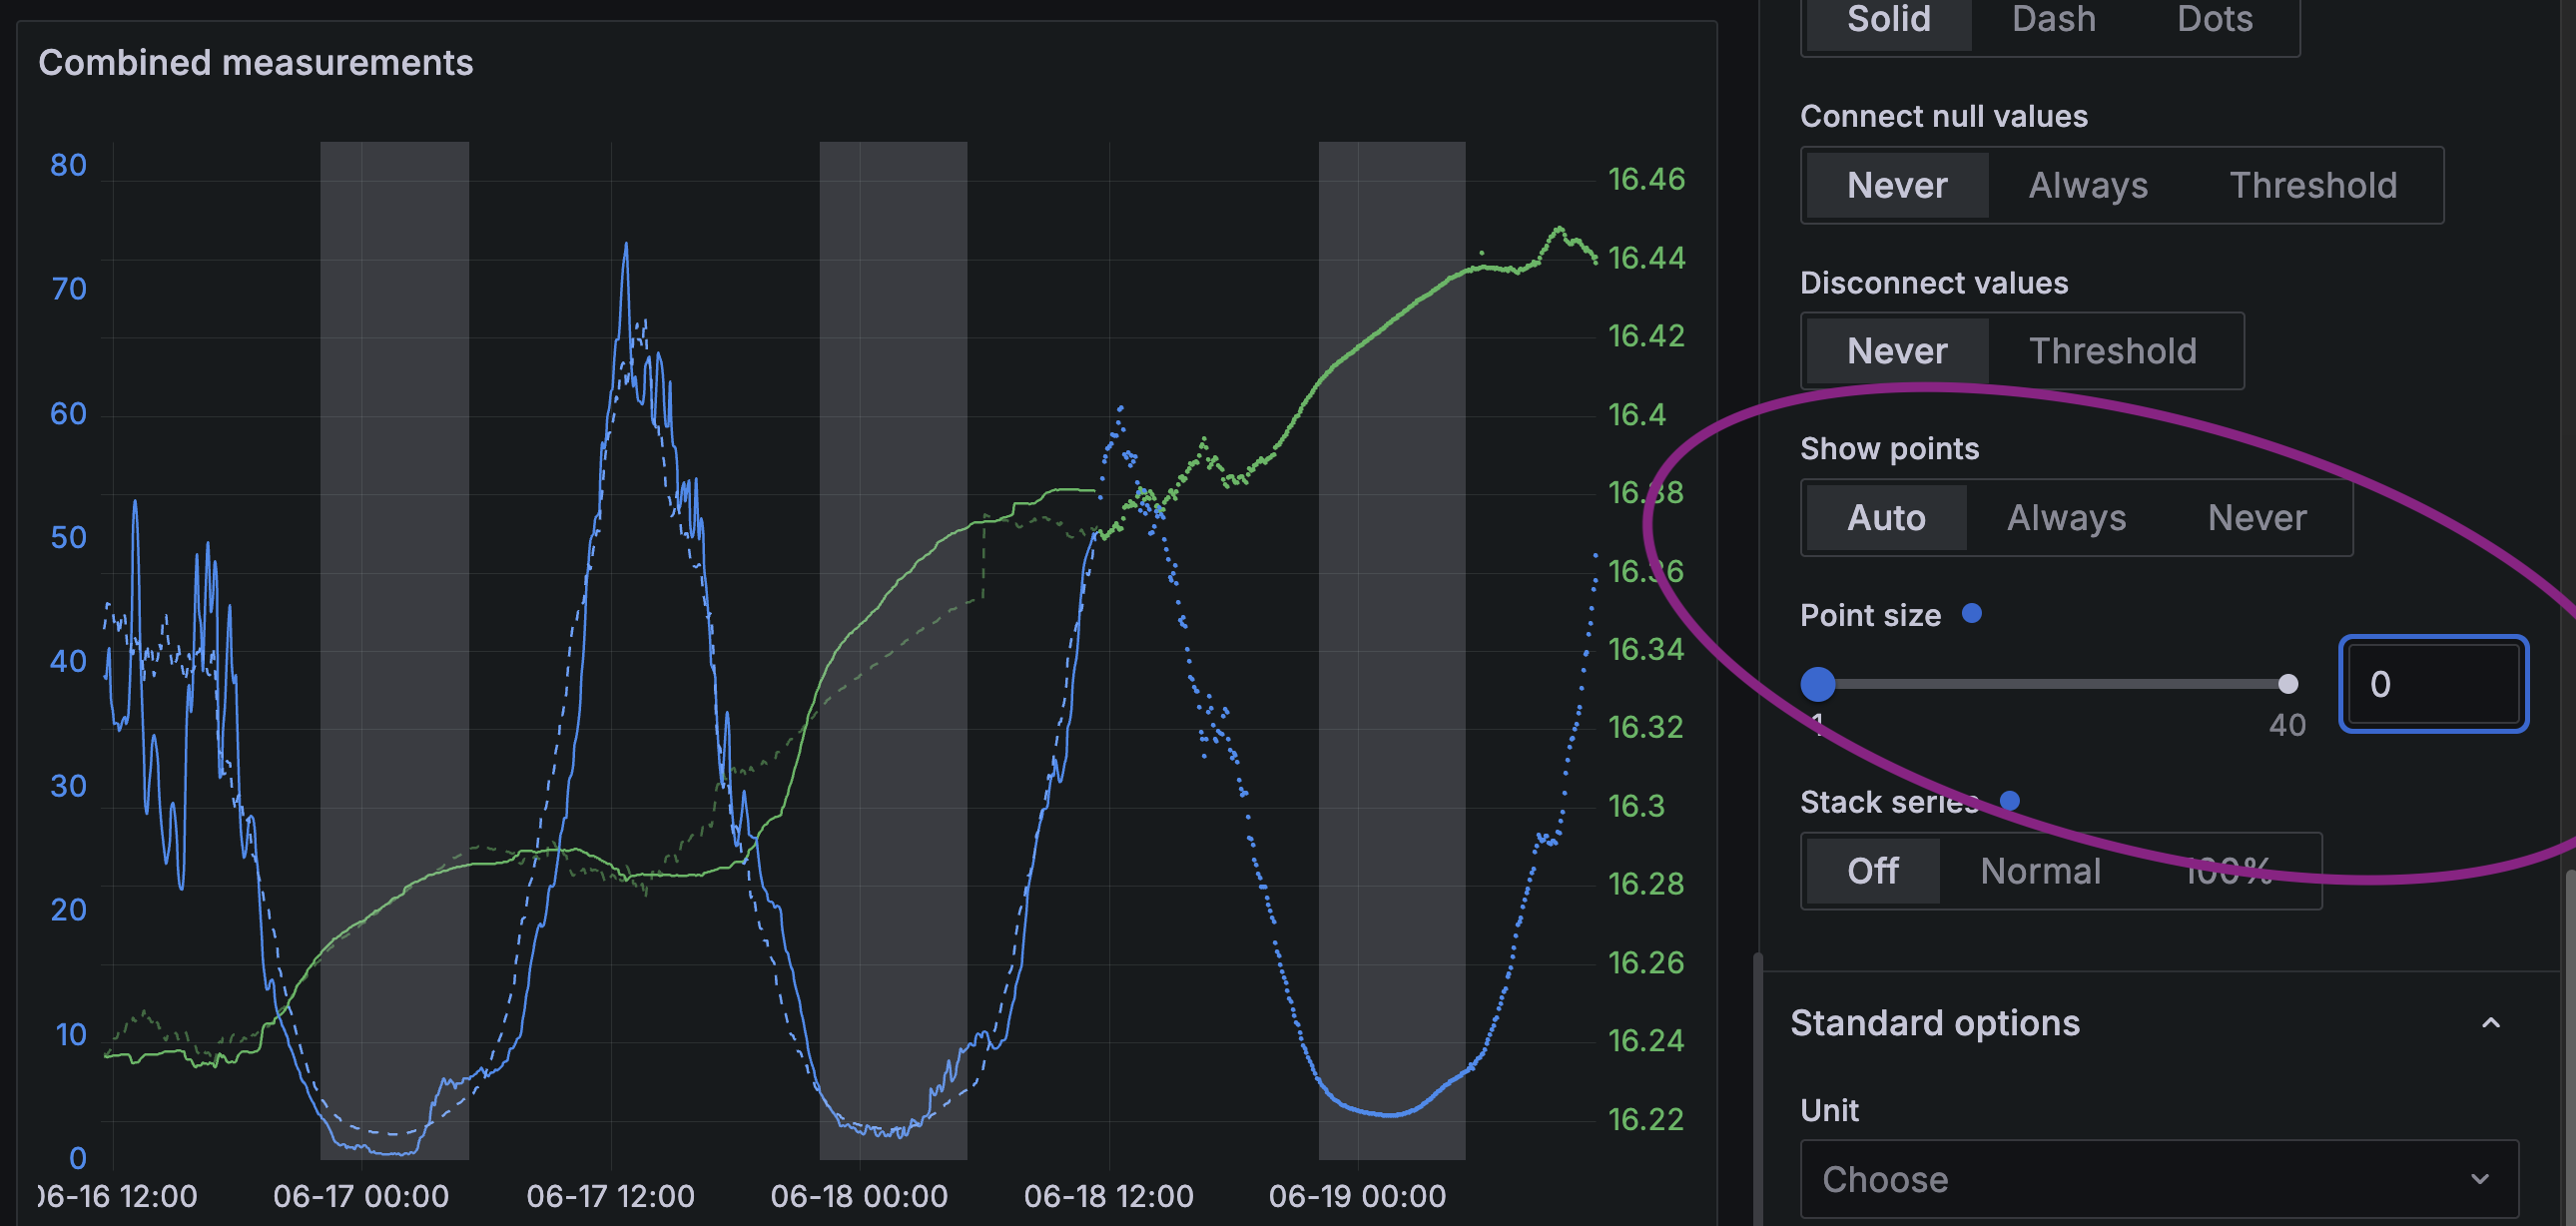Image resolution: width=2576 pixels, height=1226 pixels.
Task: Click blue override dot next to Point size
Action: (1971, 613)
